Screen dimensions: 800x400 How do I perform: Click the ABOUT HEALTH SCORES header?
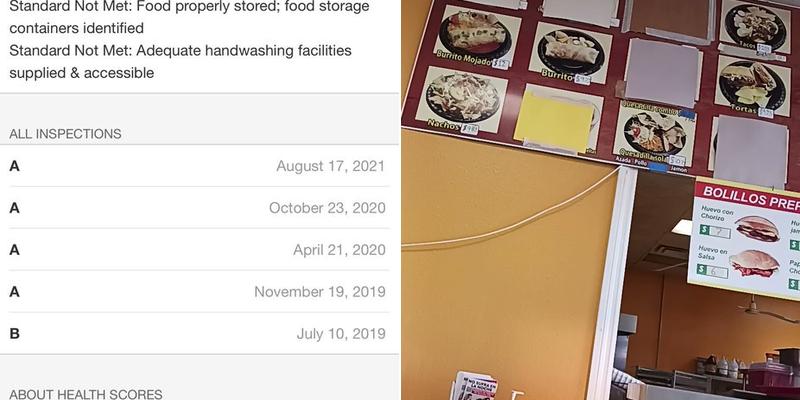(x=86, y=394)
